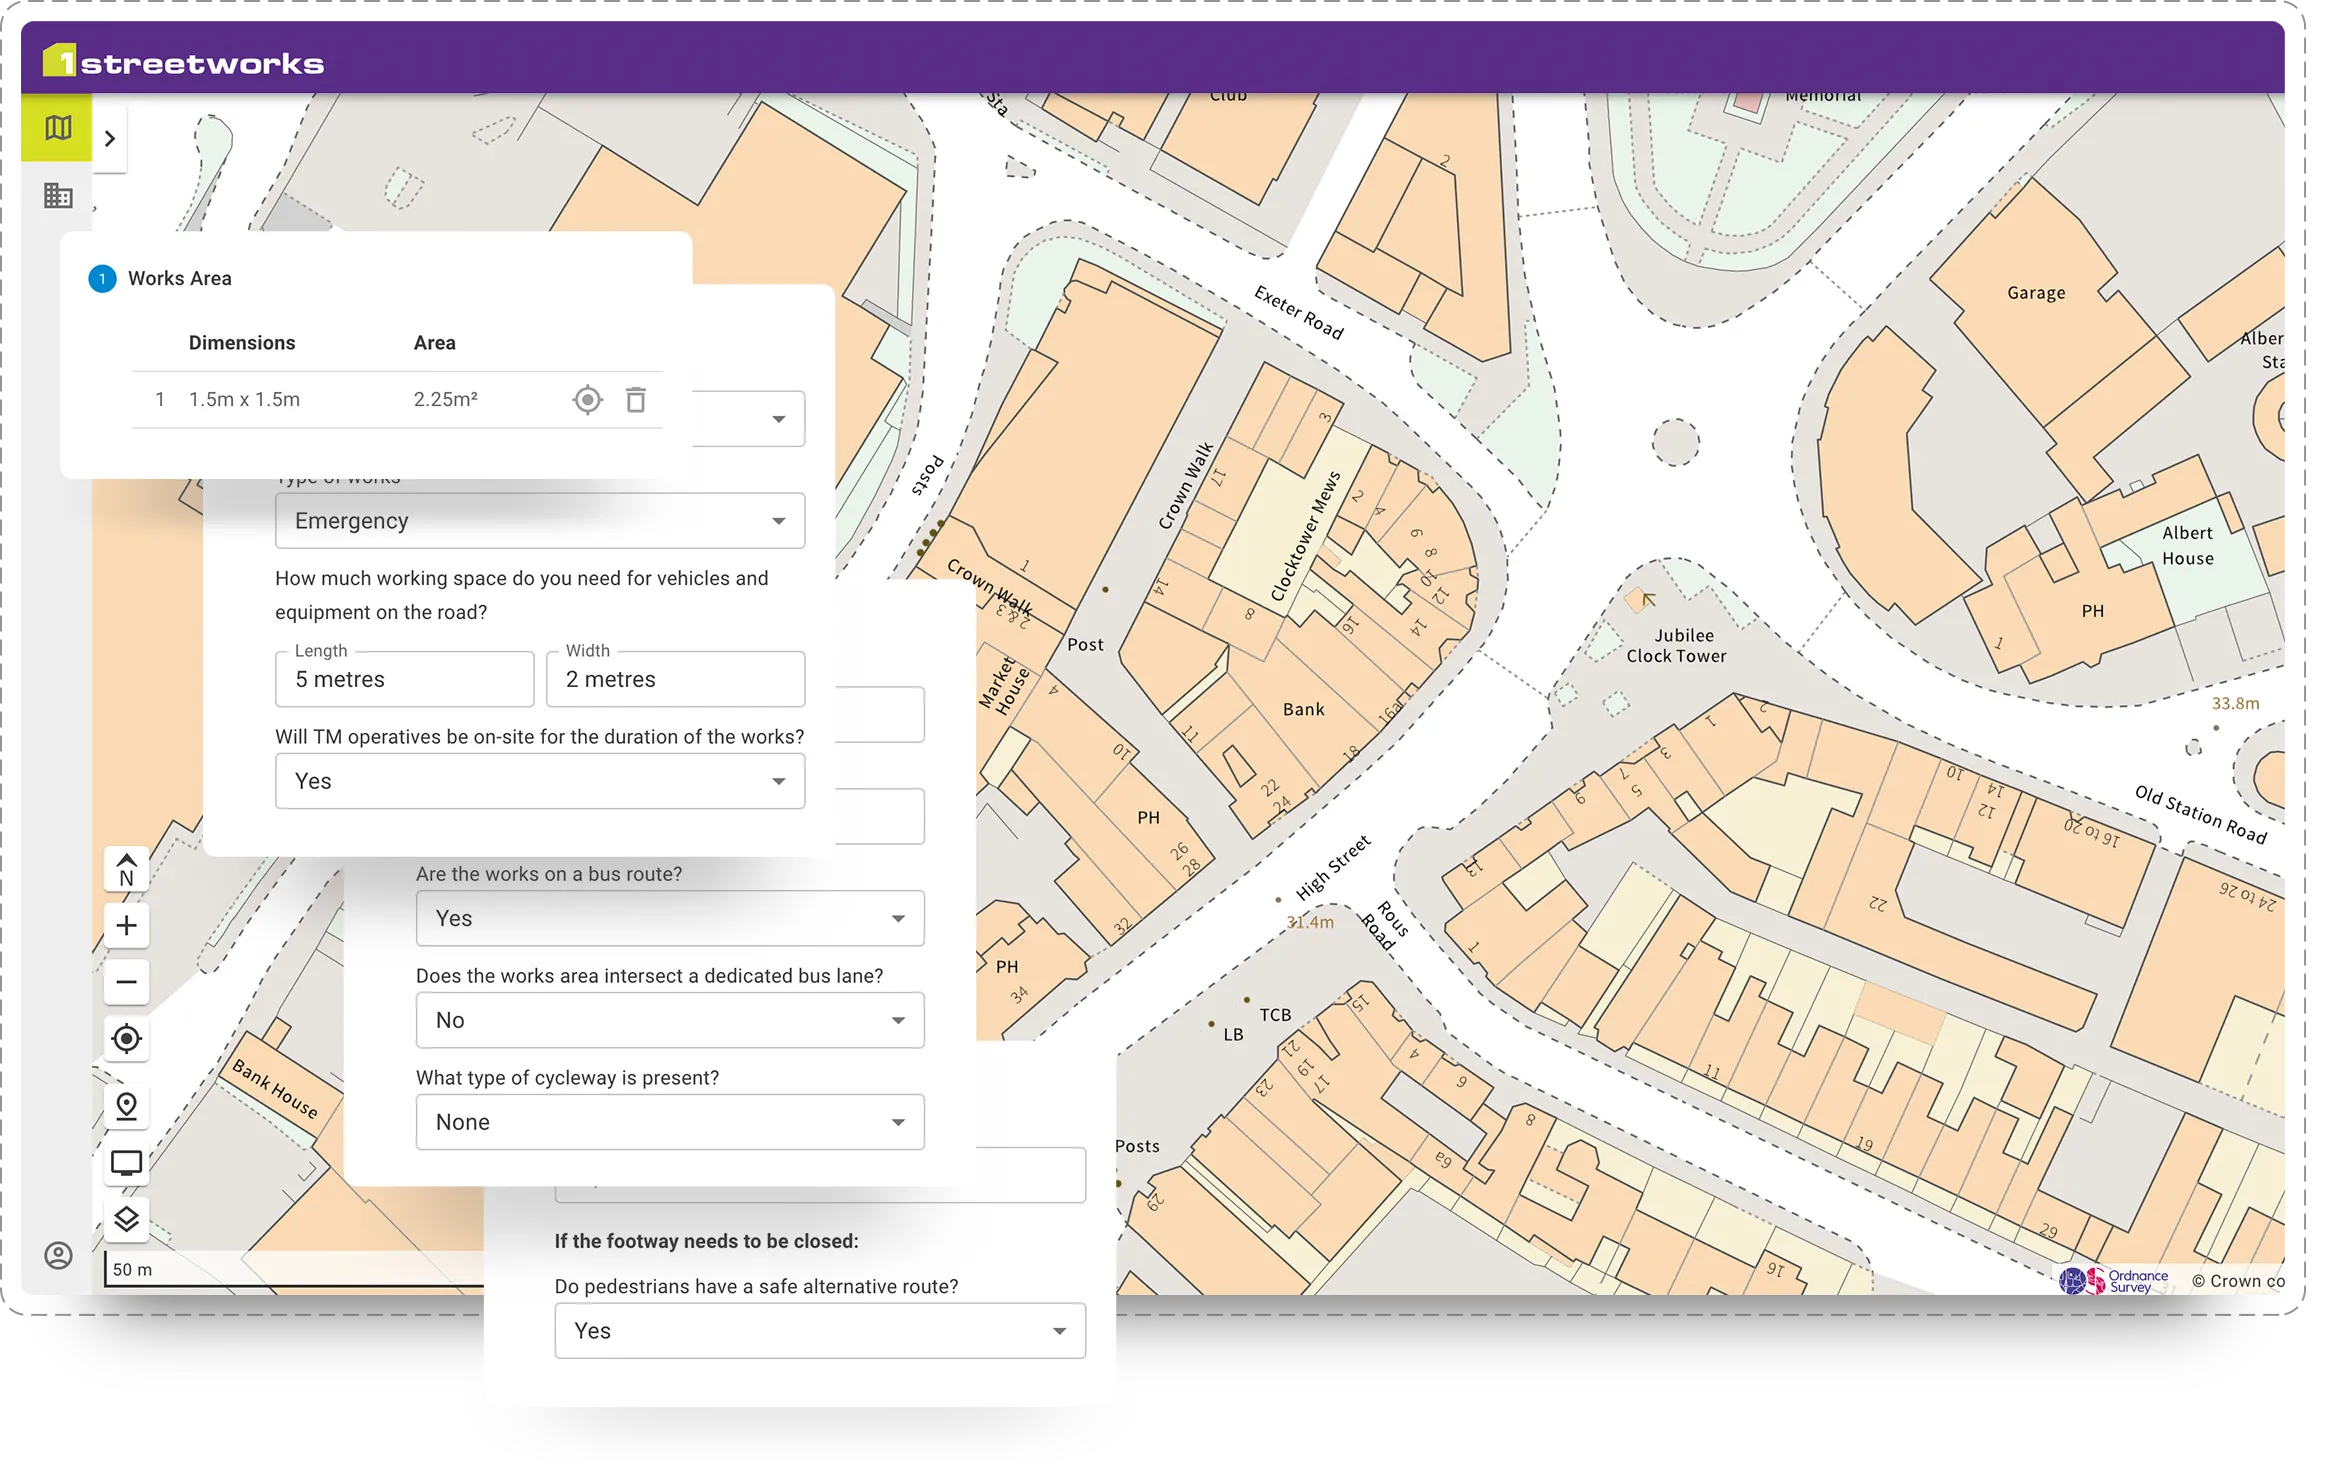Open cycleway type None dropdown
The height and width of the screenshot is (1480, 2340).
pyautogui.click(x=670, y=1122)
